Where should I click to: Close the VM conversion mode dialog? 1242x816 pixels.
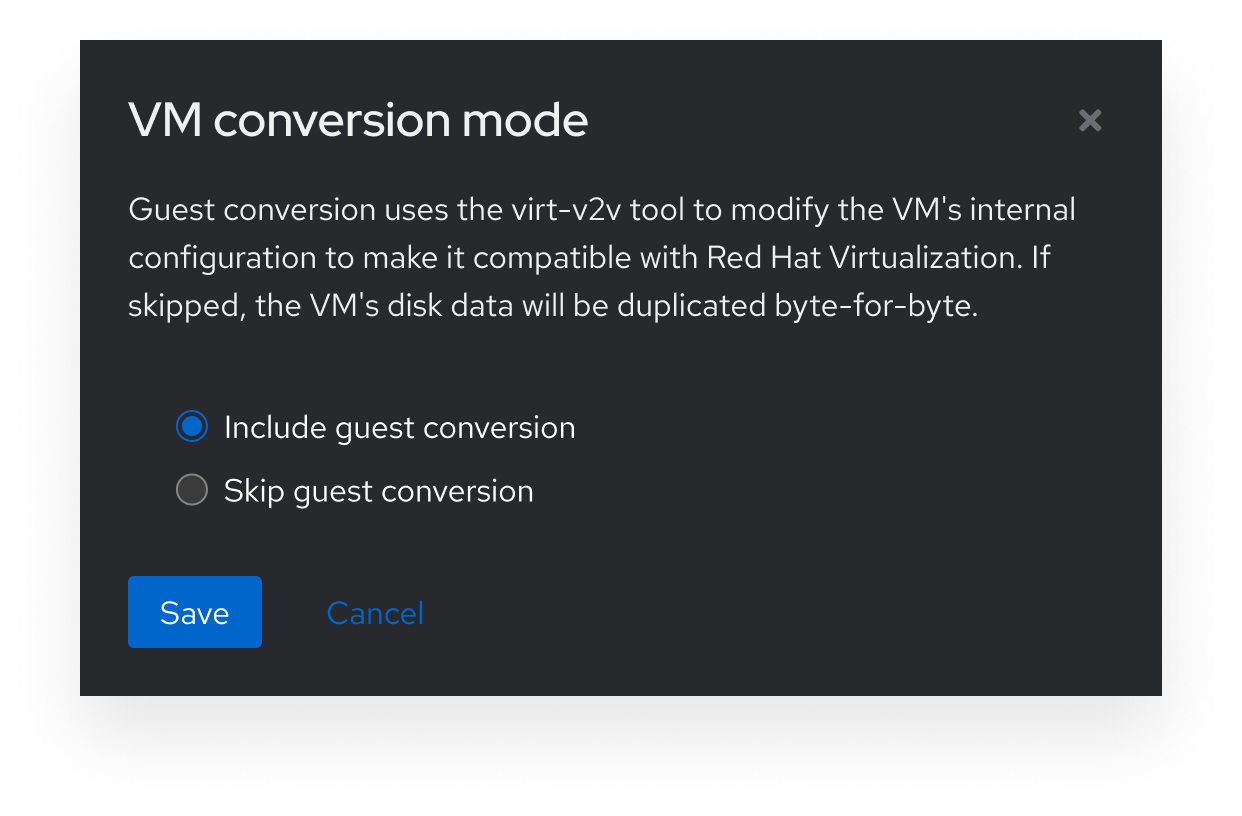pyautogui.click(x=1090, y=121)
